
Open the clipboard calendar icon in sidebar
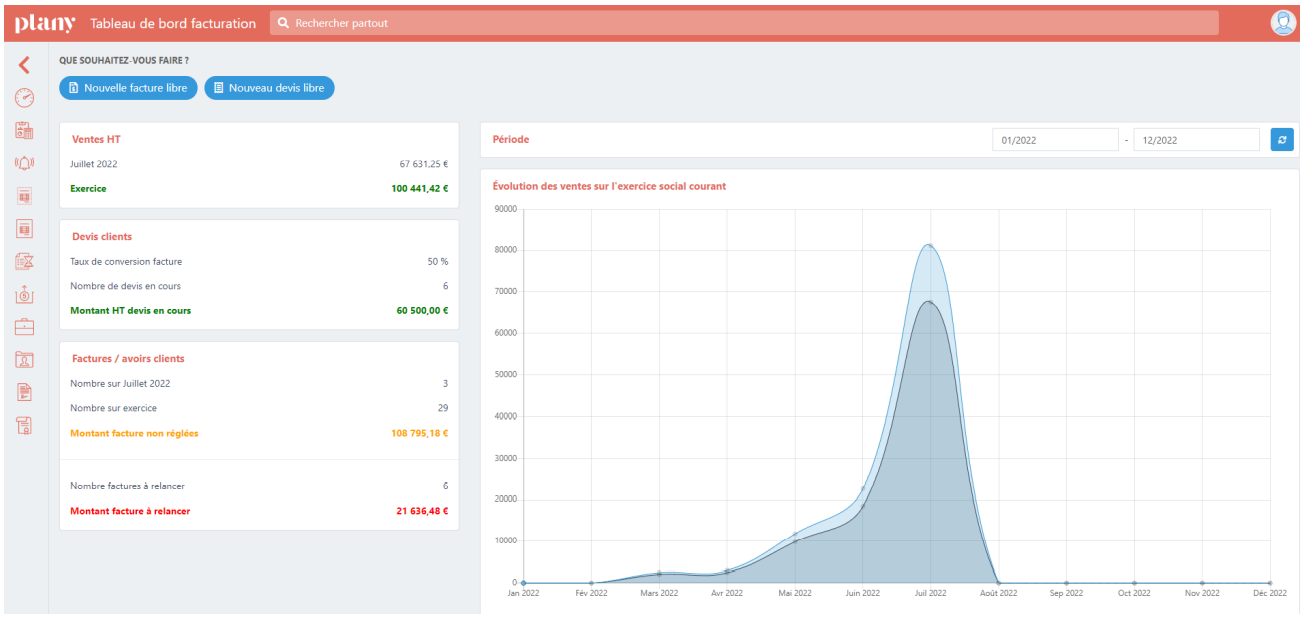[24, 131]
